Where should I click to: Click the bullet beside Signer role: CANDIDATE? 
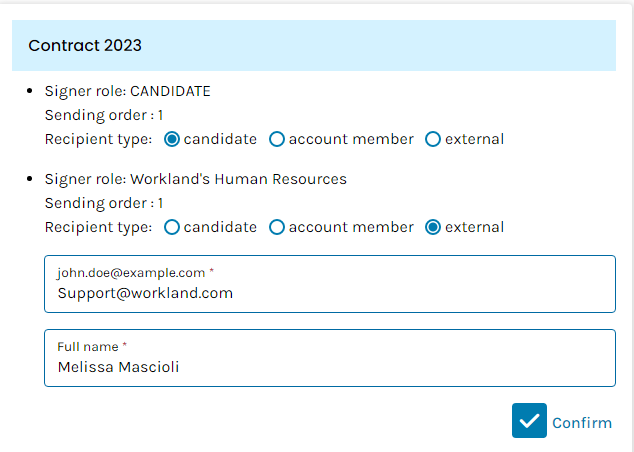(34, 91)
